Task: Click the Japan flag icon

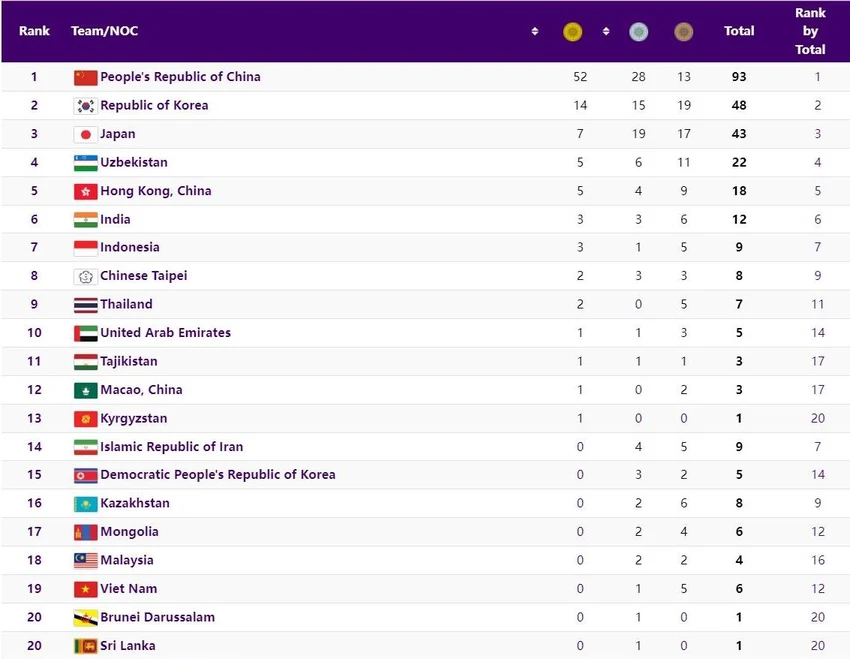Action: point(86,134)
